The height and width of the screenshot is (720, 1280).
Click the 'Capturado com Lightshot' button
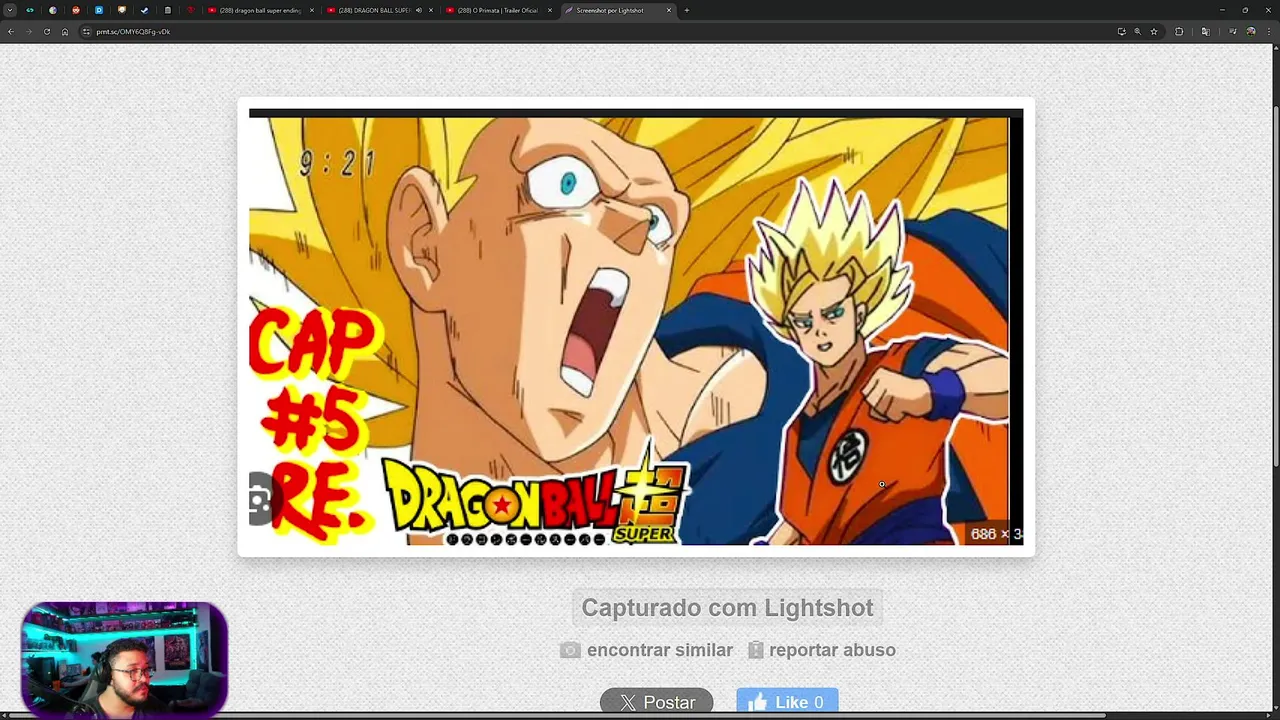727,608
